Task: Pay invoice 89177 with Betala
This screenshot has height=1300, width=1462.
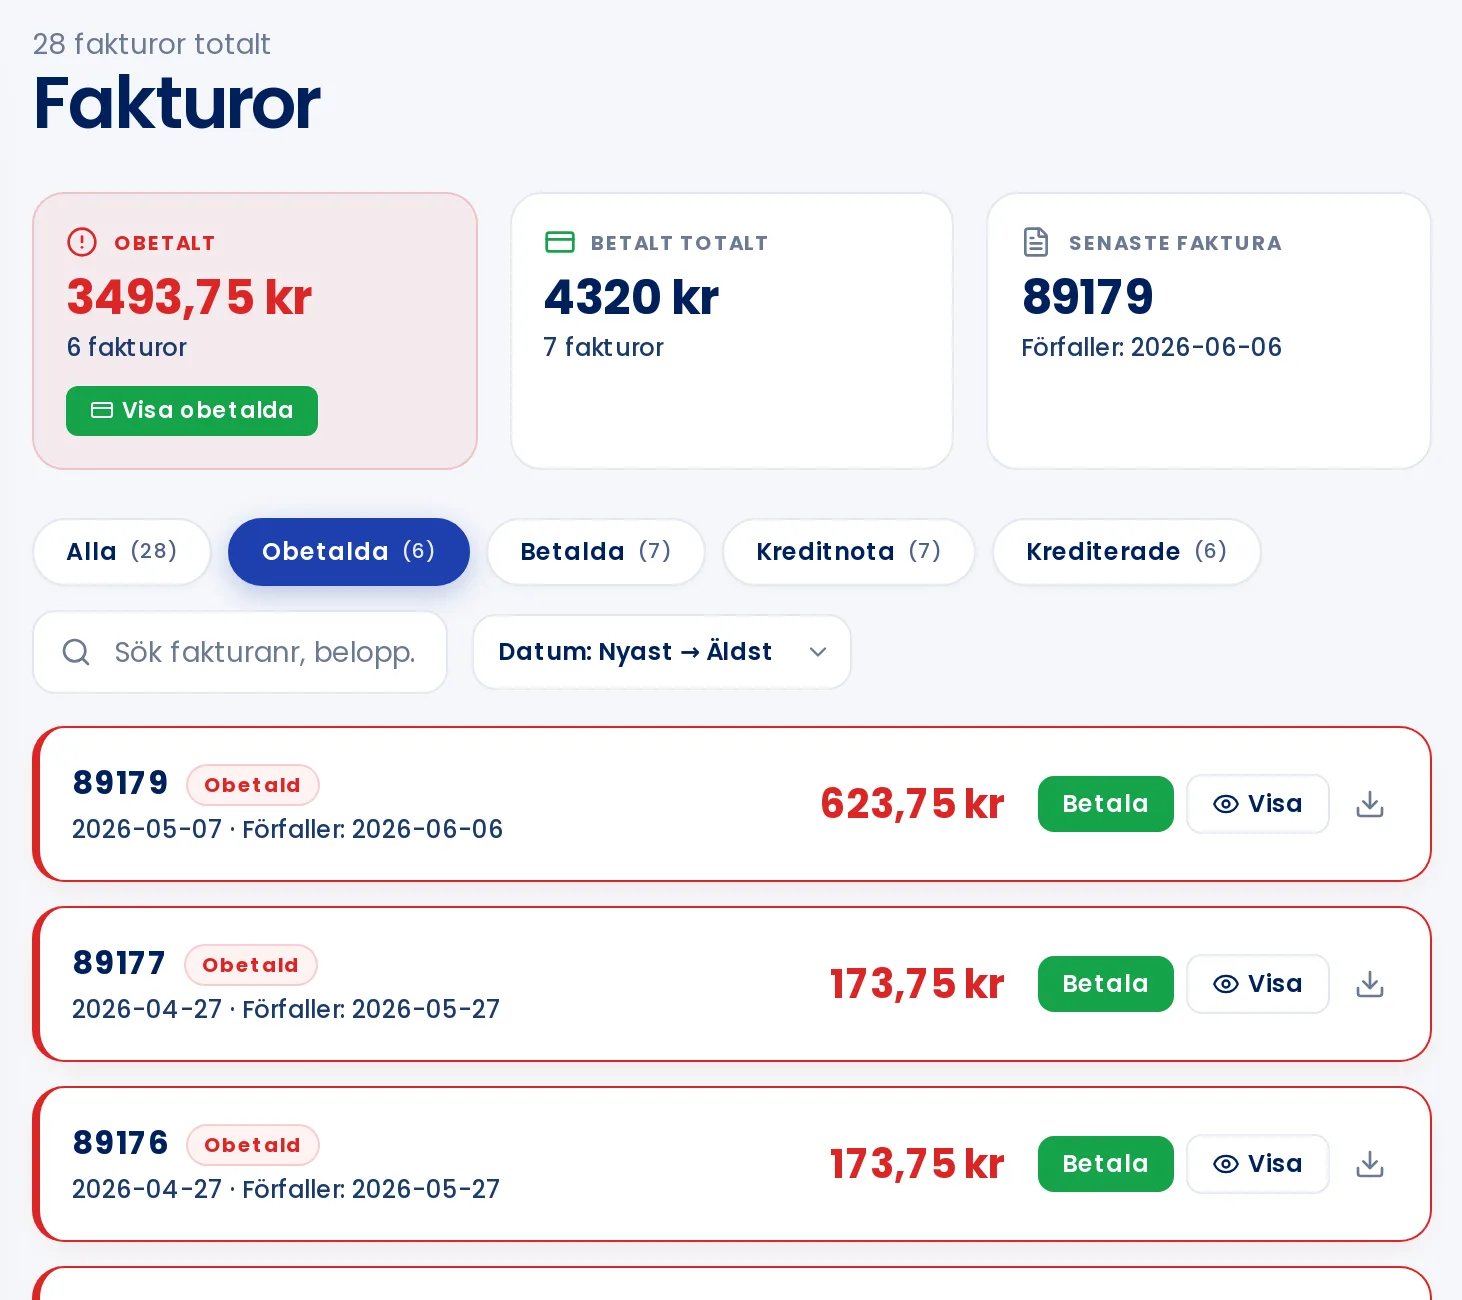Action: coord(1106,984)
